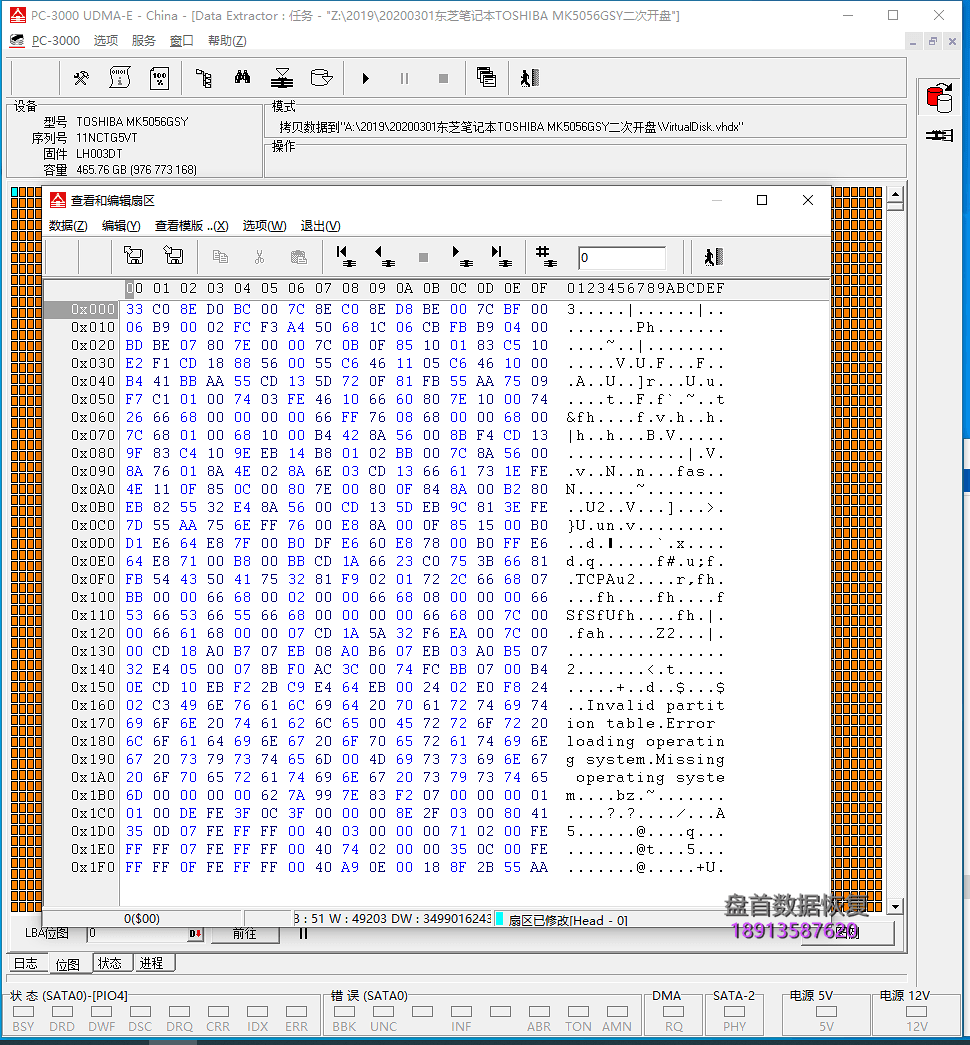This screenshot has width=970, height=1045.
Task: Click the LBA位图 input field
Action: point(139,934)
